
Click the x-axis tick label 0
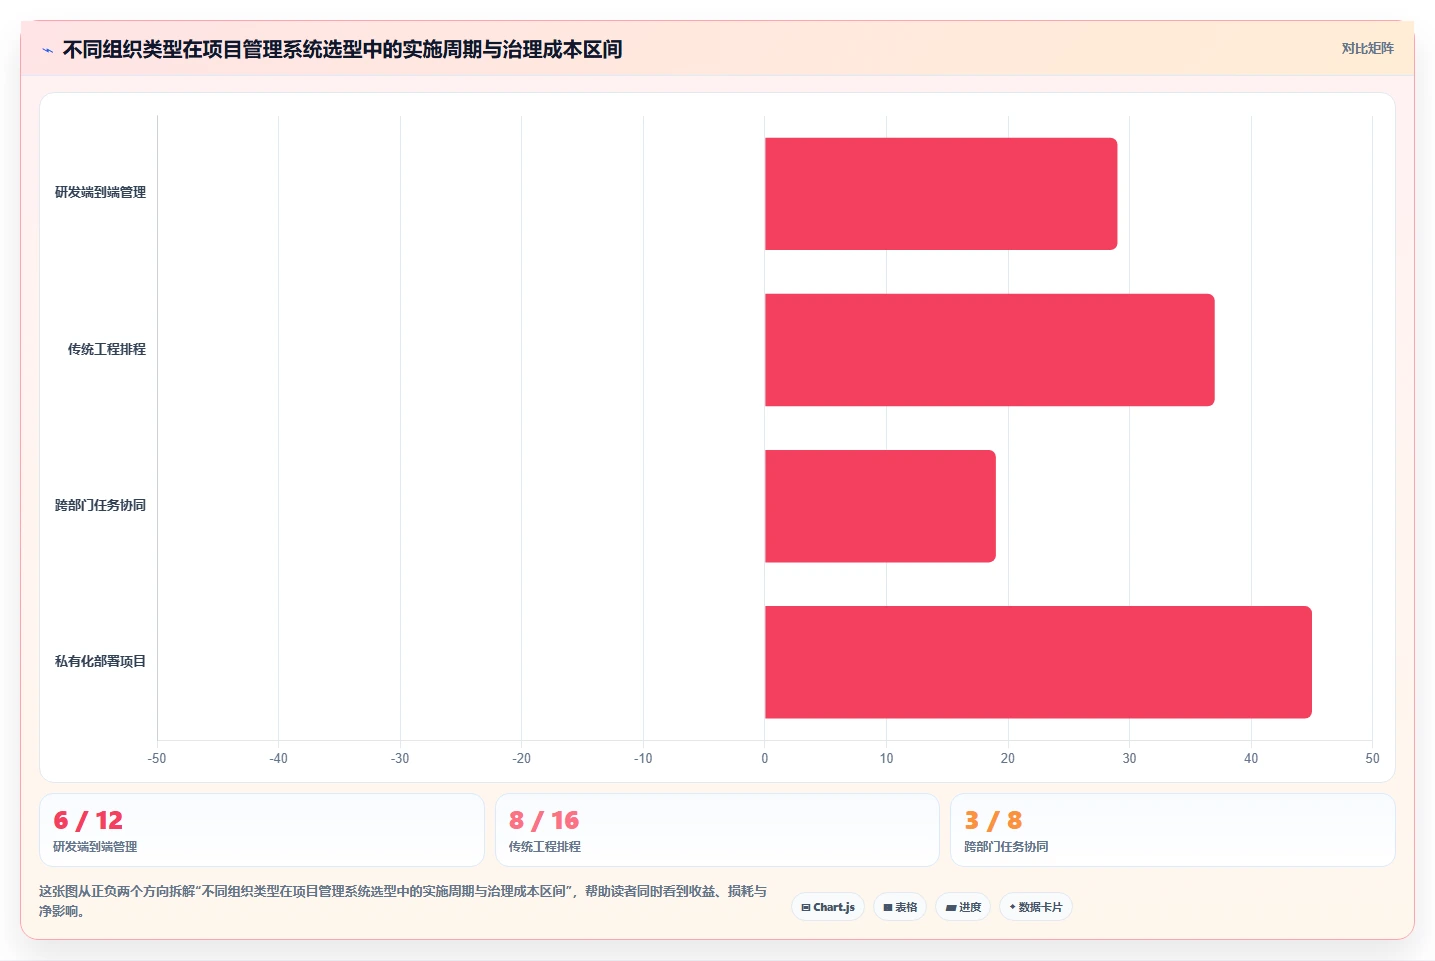pos(765,758)
